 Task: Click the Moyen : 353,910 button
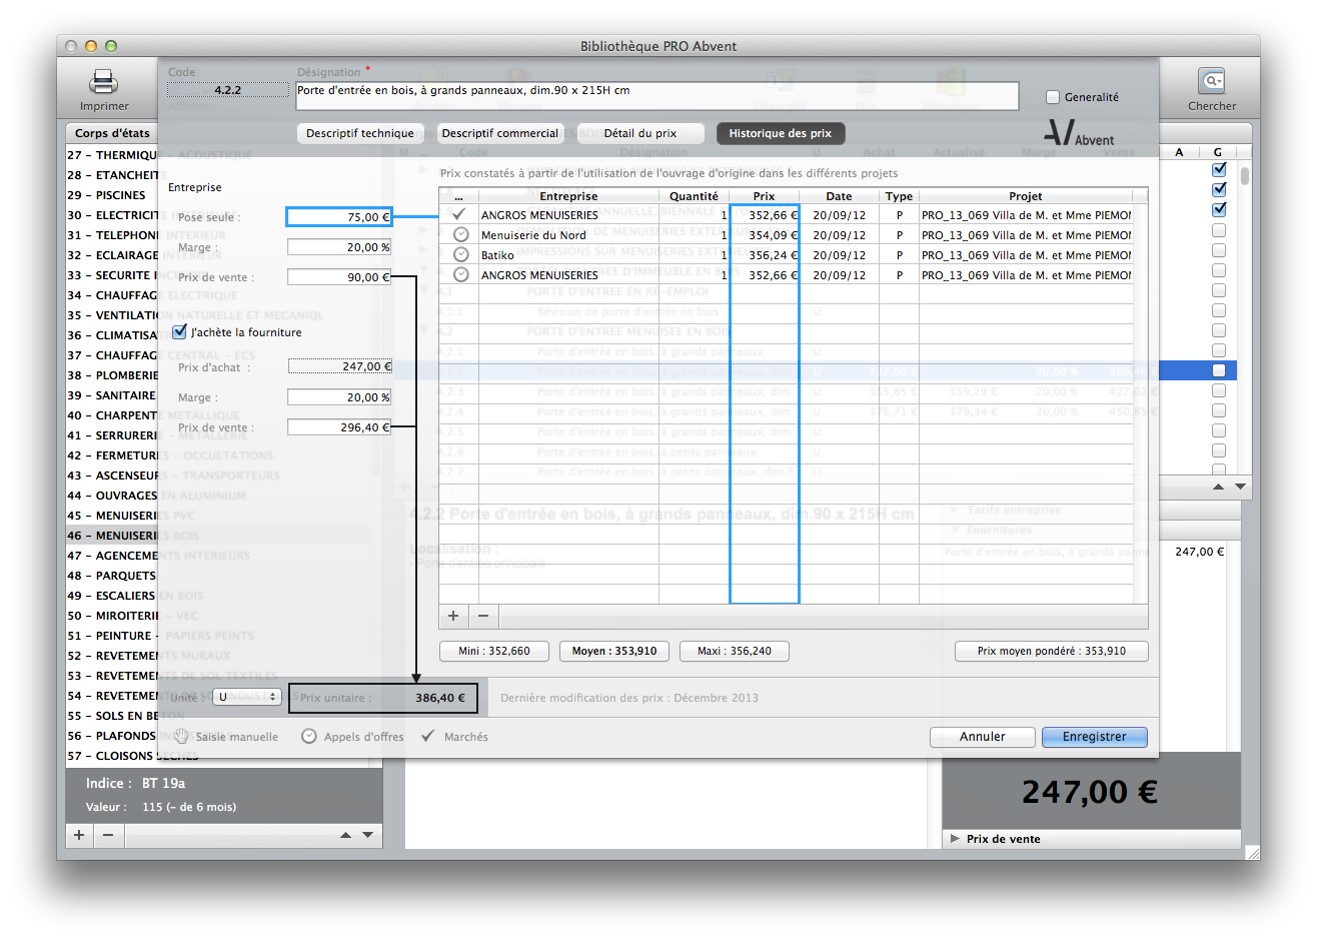click(x=614, y=651)
